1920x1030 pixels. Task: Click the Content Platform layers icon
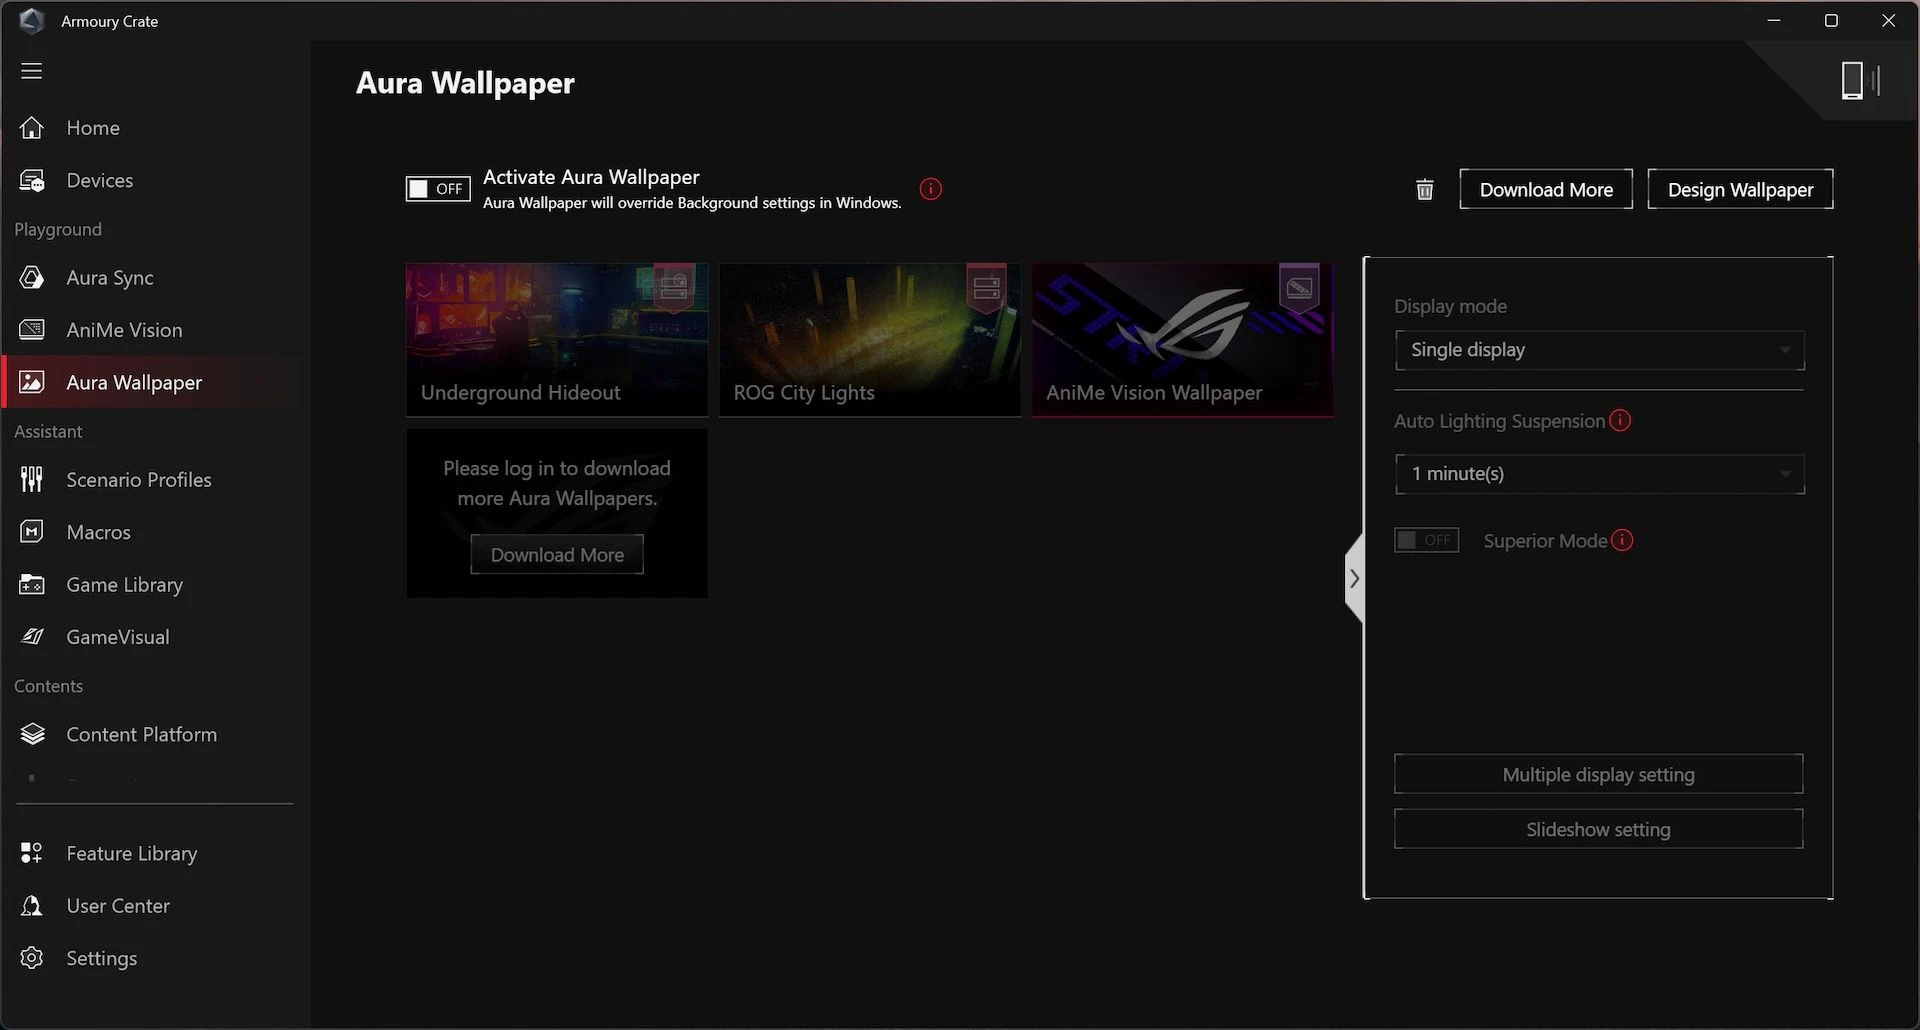pos(32,735)
